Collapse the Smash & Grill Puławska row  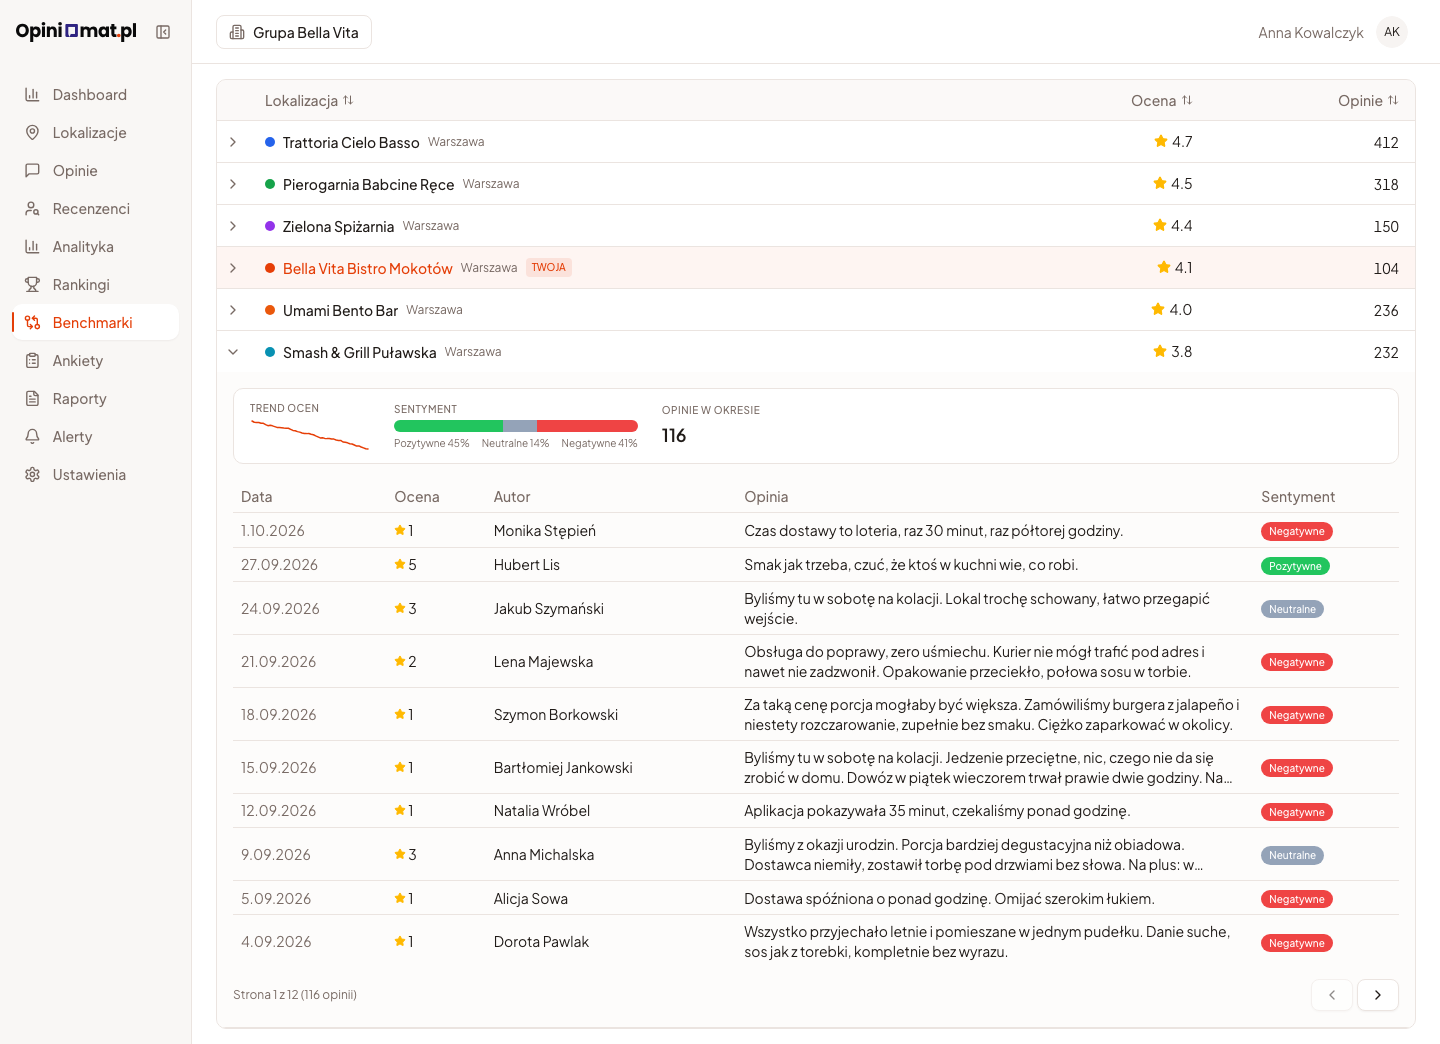[233, 352]
